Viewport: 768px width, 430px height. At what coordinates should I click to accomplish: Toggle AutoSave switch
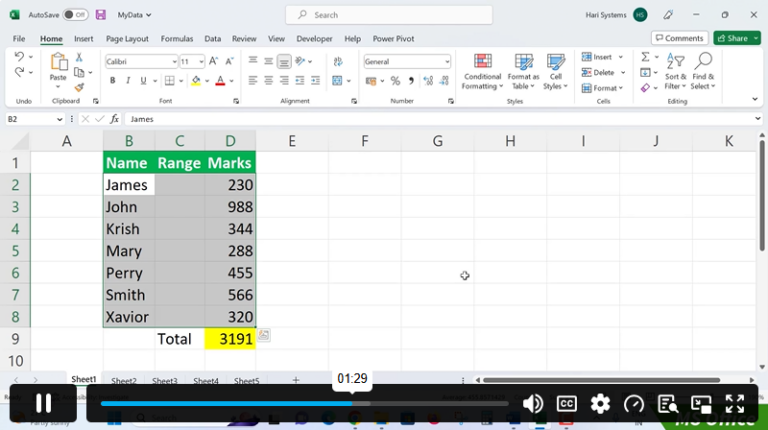pos(75,15)
